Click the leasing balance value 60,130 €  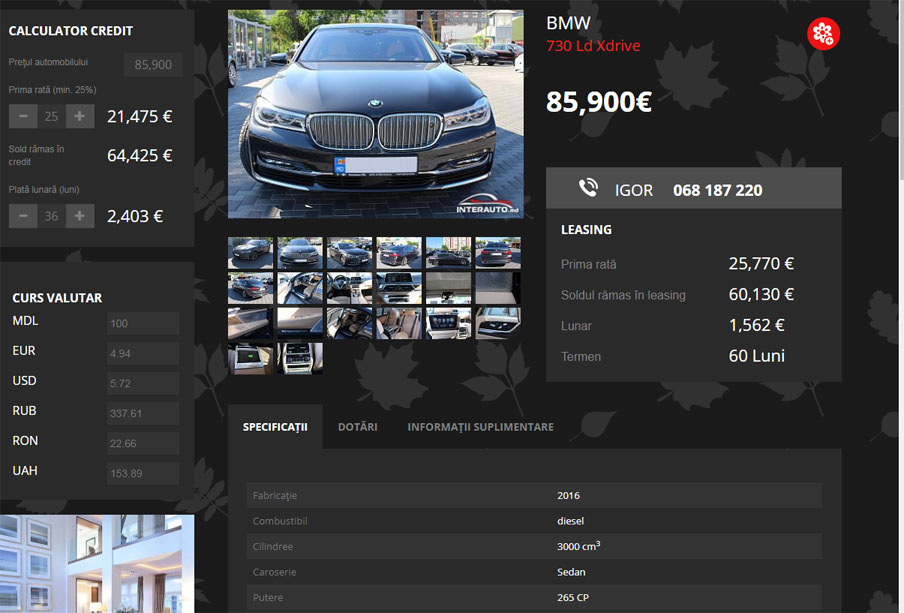pyautogui.click(x=761, y=295)
